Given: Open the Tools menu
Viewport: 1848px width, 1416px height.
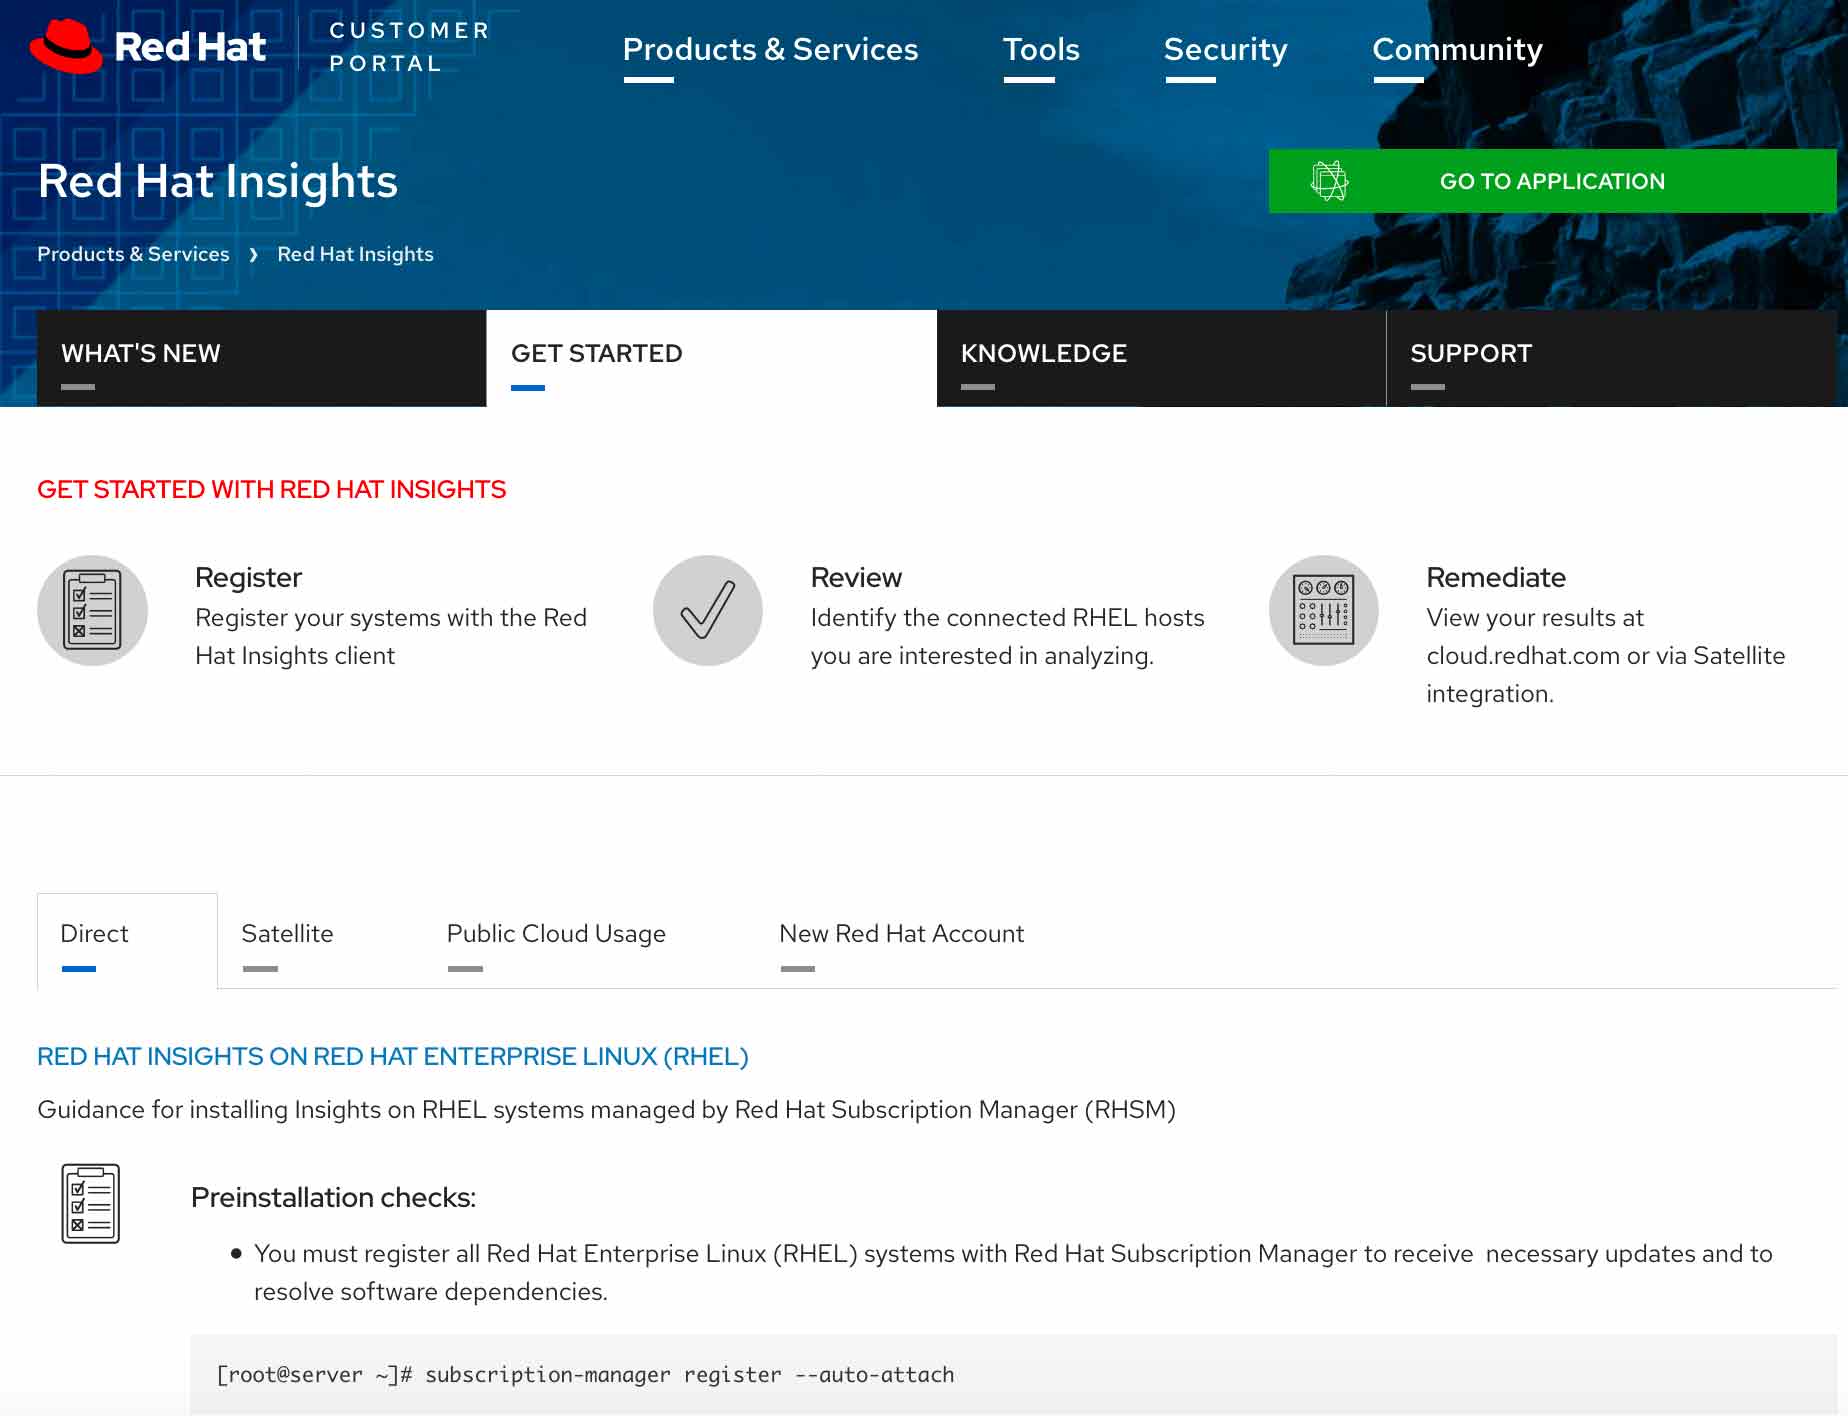Looking at the screenshot, I should 1041,49.
